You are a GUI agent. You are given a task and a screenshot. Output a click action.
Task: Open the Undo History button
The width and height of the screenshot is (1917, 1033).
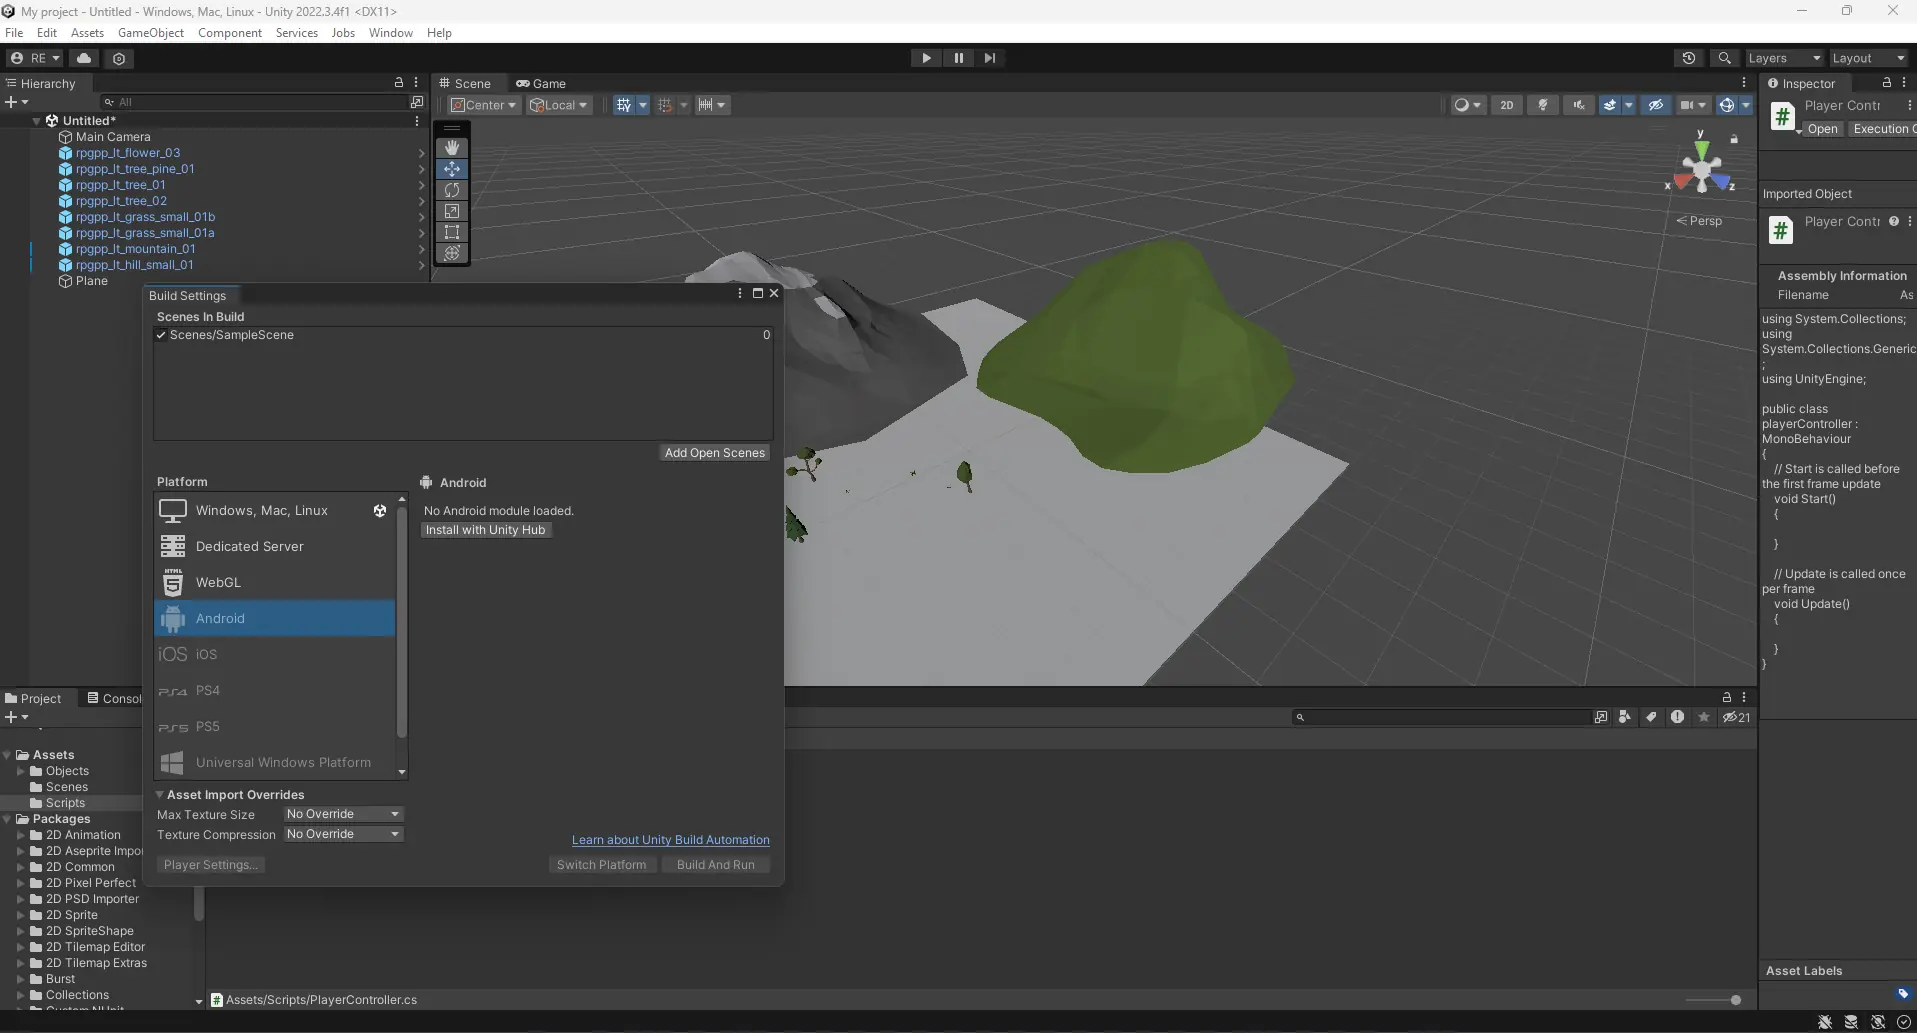(1689, 58)
